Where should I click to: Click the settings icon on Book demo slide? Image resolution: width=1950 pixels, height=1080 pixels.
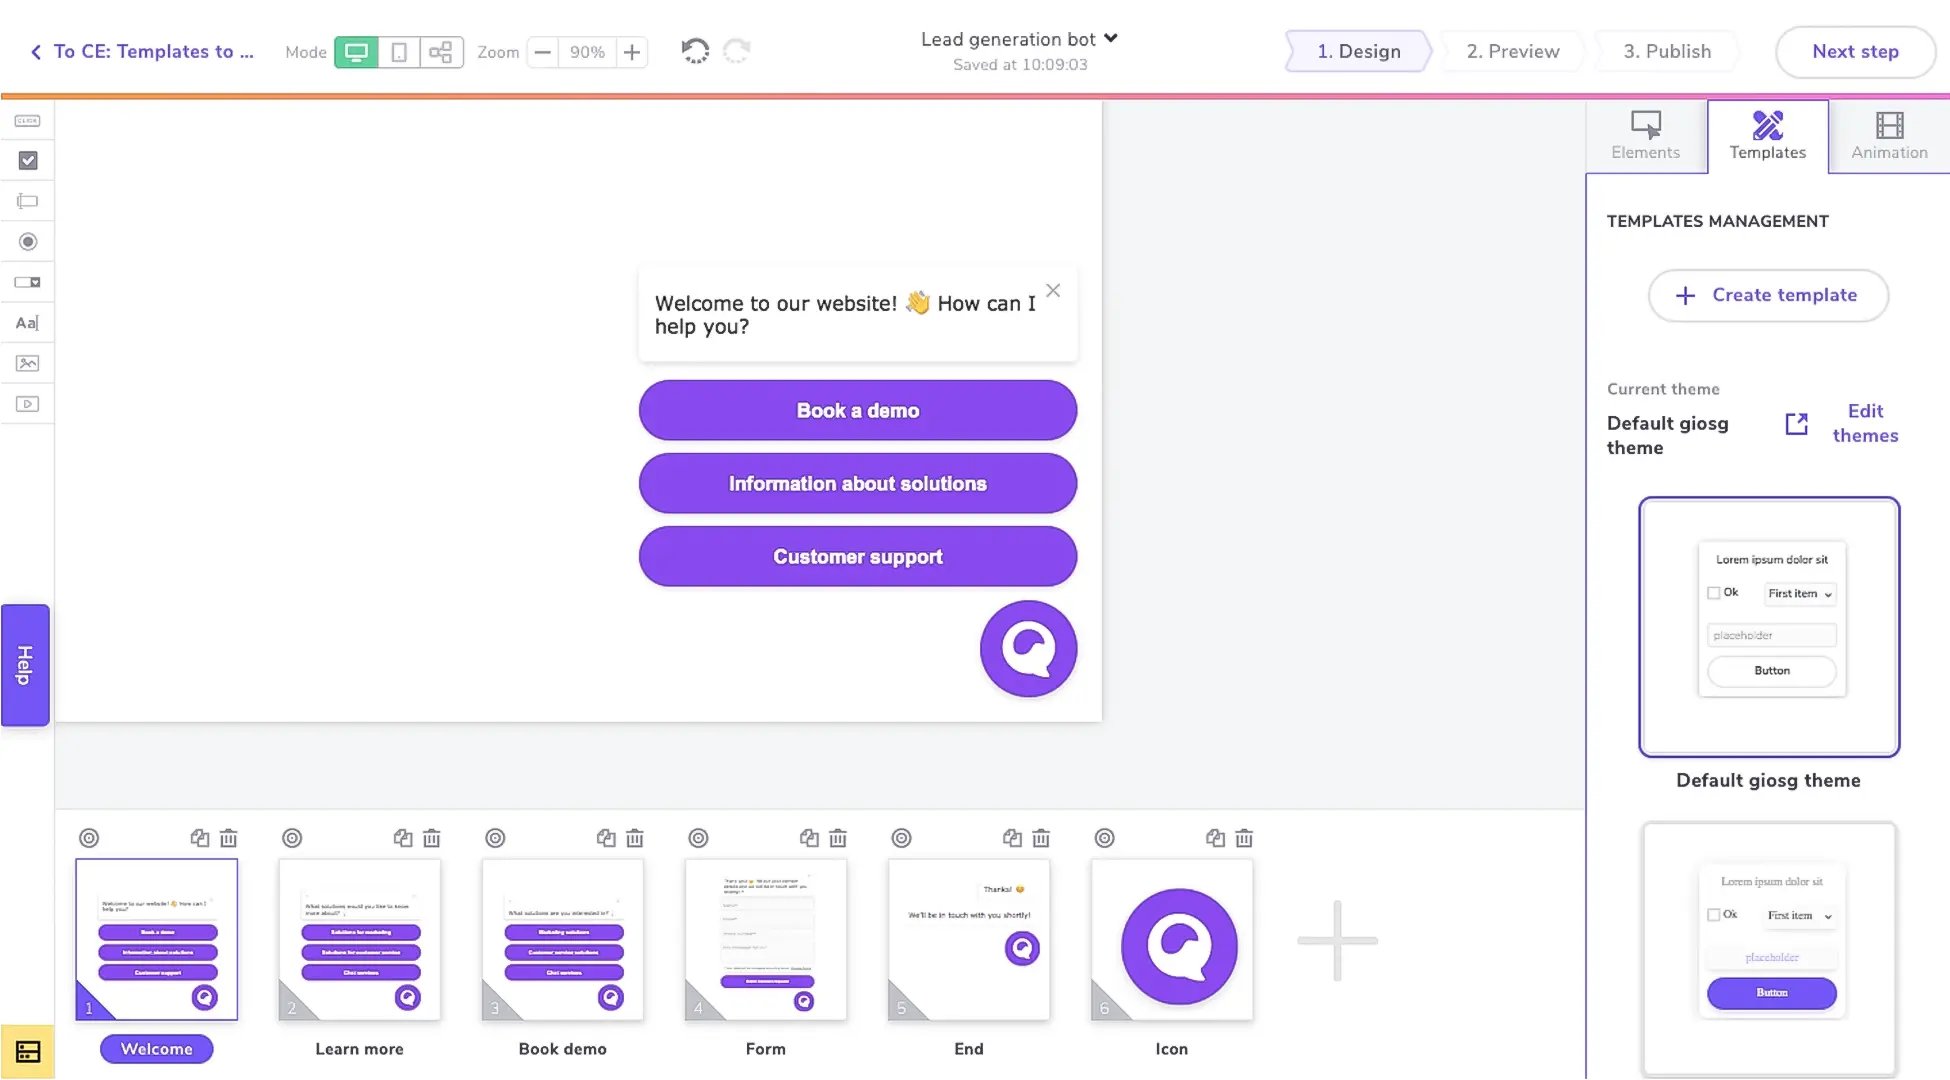click(494, 837)
